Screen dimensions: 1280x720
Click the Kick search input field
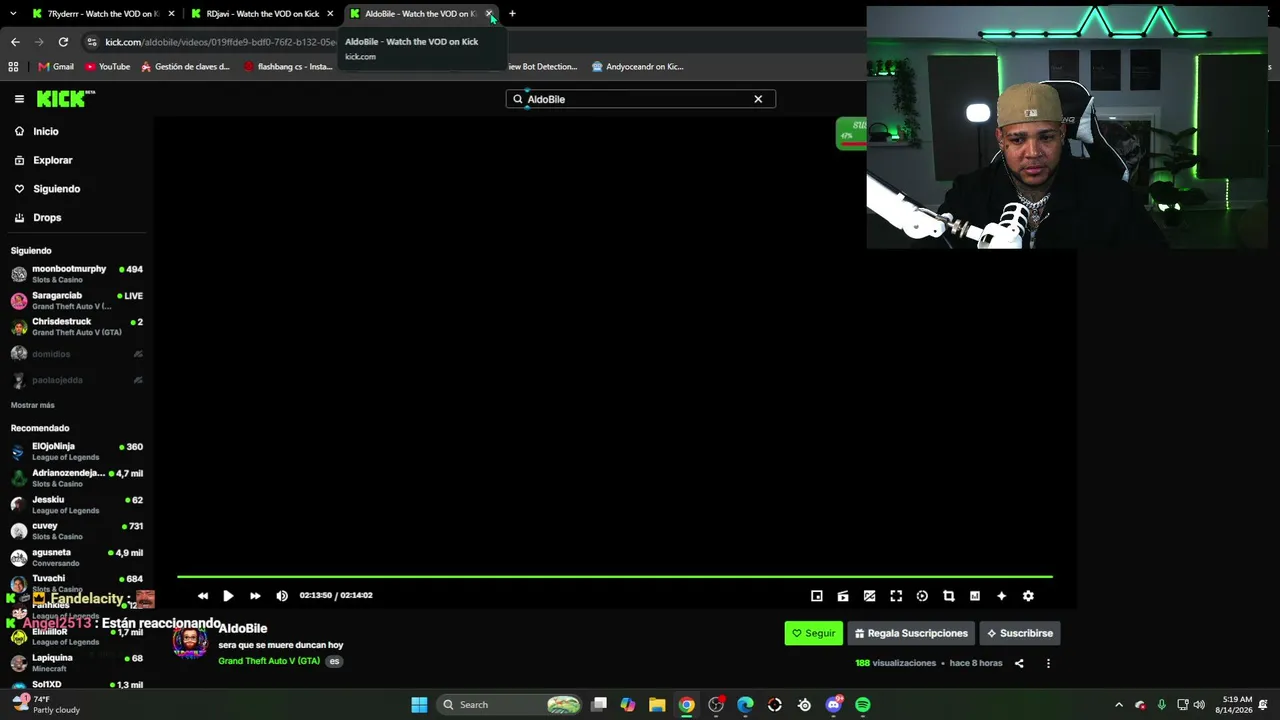[640, 99]
